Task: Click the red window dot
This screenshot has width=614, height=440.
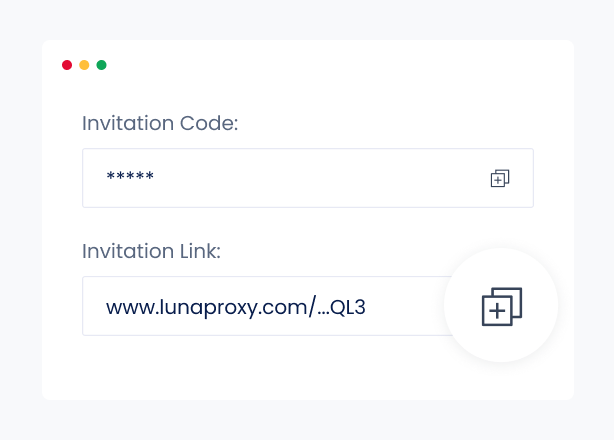Action: pos(67,65)
